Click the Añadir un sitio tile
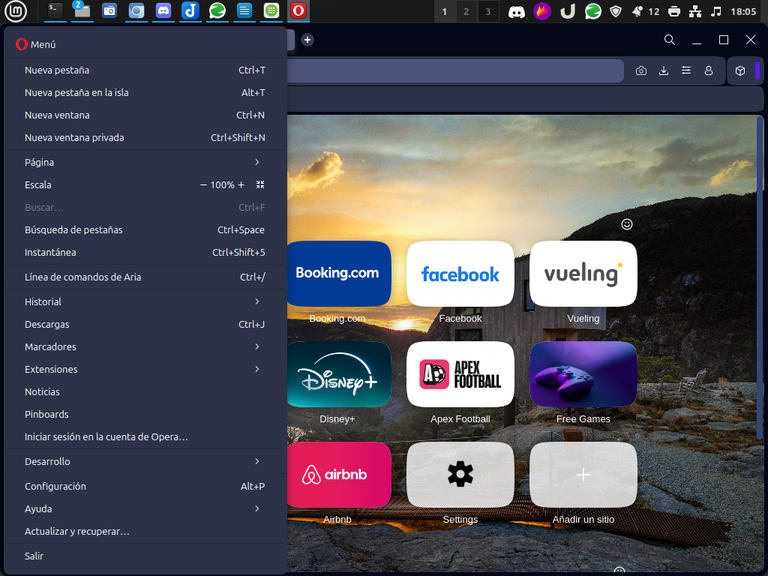Viewport: 768px width, 576px height. coord(583,475)
